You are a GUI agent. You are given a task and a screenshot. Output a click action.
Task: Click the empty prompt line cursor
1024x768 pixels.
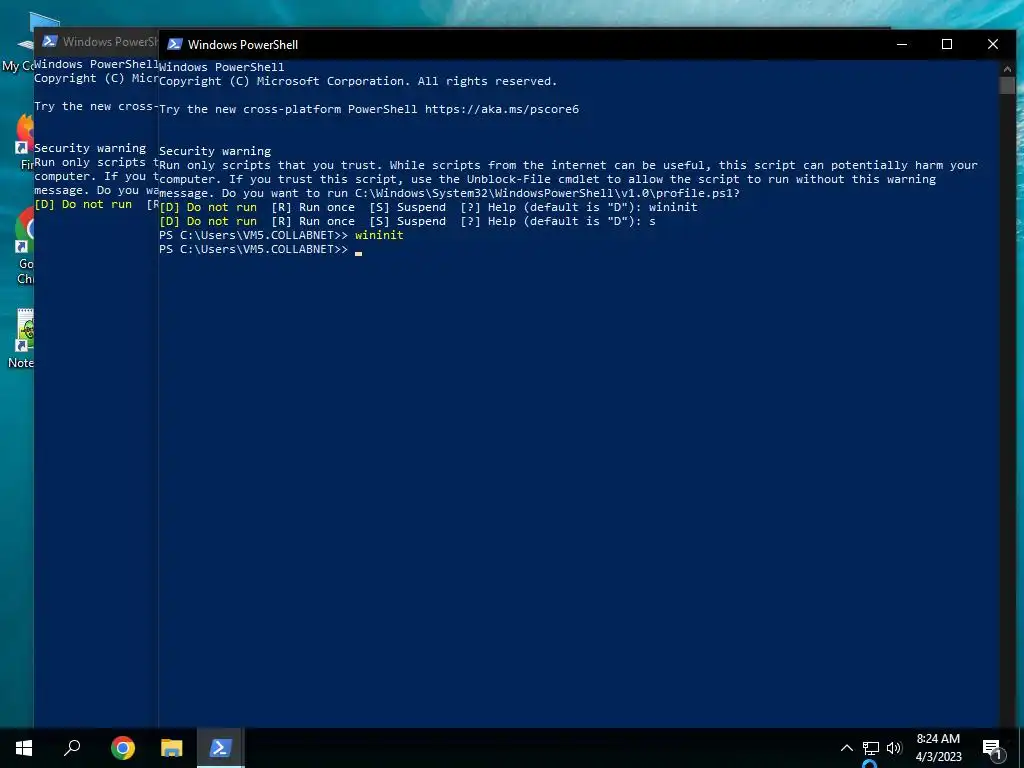359,251
